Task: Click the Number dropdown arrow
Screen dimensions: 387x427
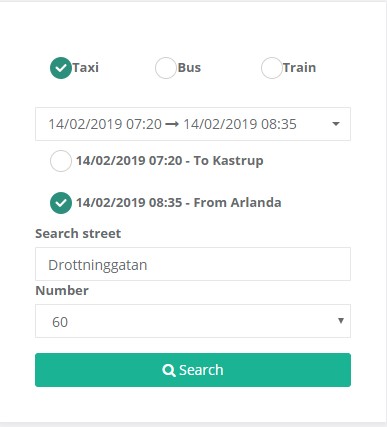Action: tap(341, 321)
